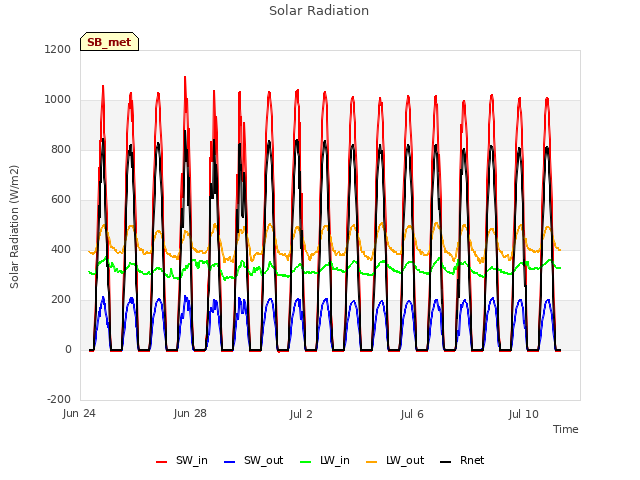The height and width of the screenshot is (480, 640).
Task: Toggle the SW_out legend entry
Action: click(x=253, y=461)
